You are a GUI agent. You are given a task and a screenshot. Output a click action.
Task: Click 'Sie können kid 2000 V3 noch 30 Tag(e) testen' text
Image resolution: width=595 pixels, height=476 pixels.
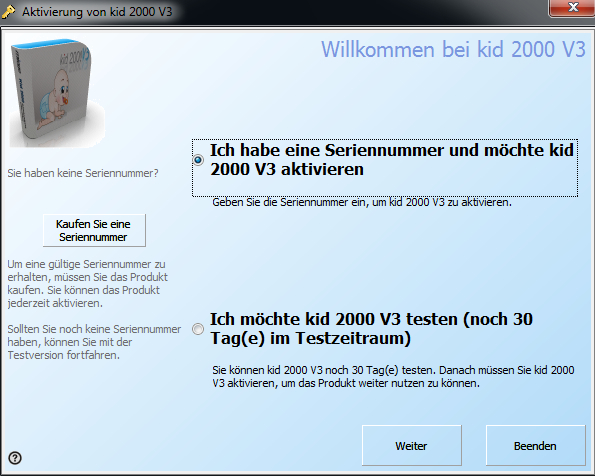(x=393, y=377)
